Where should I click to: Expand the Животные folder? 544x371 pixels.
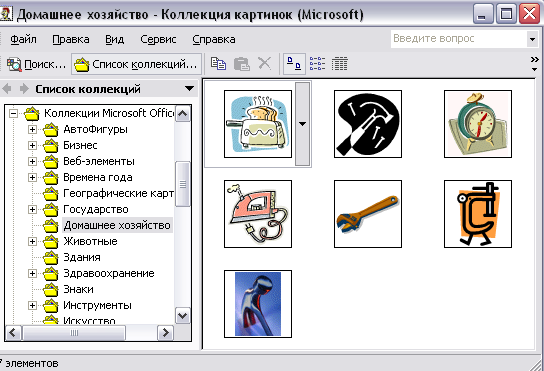coord(32,241)
